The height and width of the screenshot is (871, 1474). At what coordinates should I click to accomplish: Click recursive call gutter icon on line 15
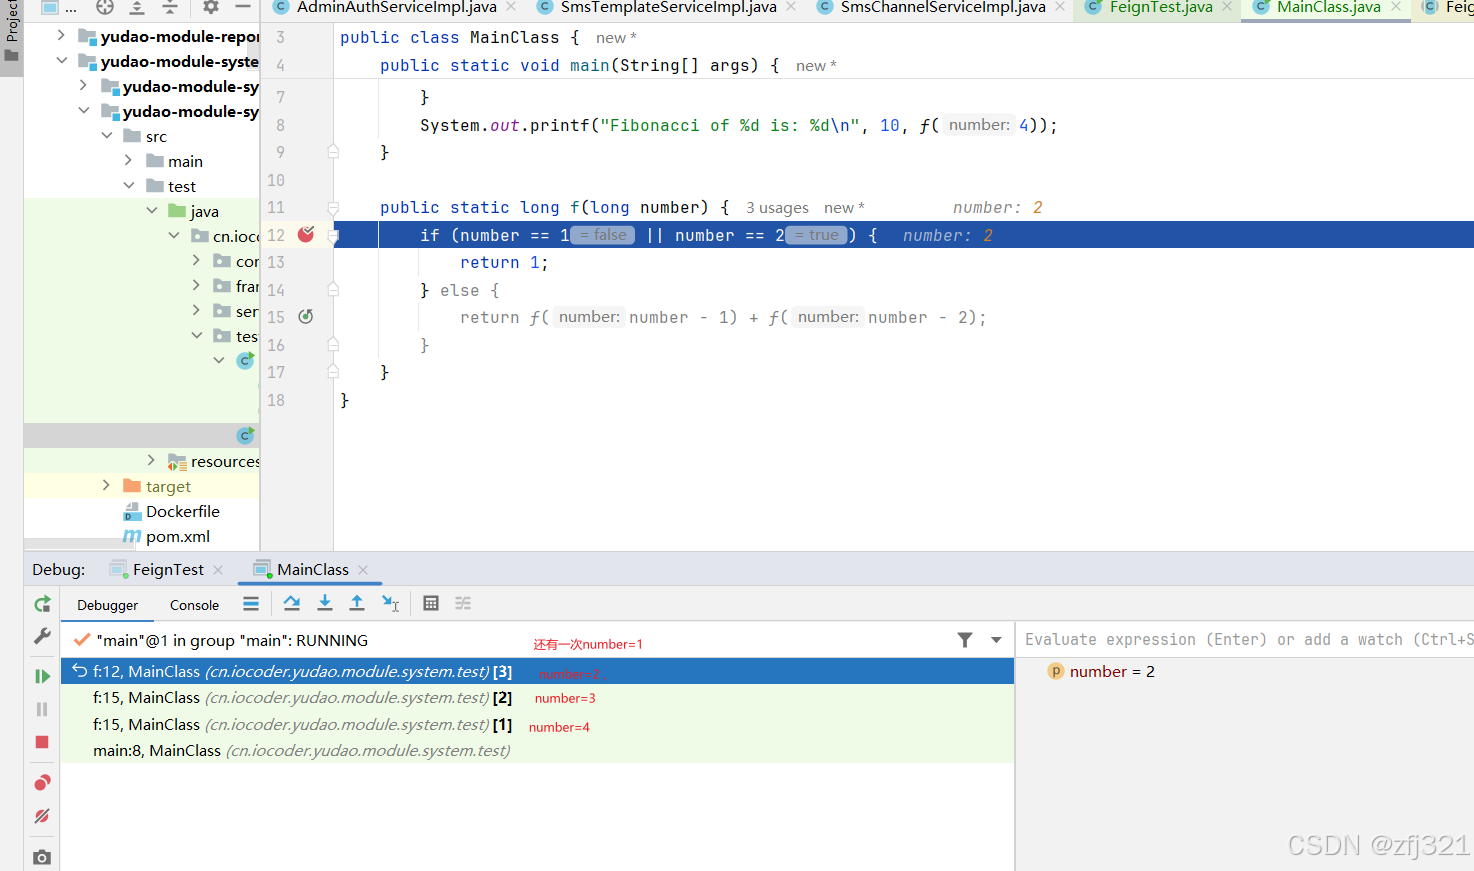point(306,316)
